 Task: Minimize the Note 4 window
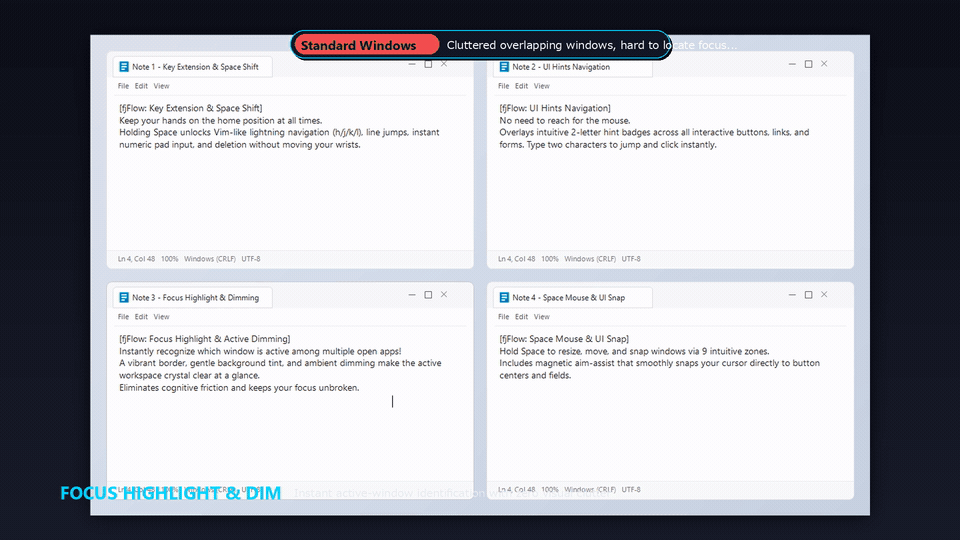coord(792,294)
